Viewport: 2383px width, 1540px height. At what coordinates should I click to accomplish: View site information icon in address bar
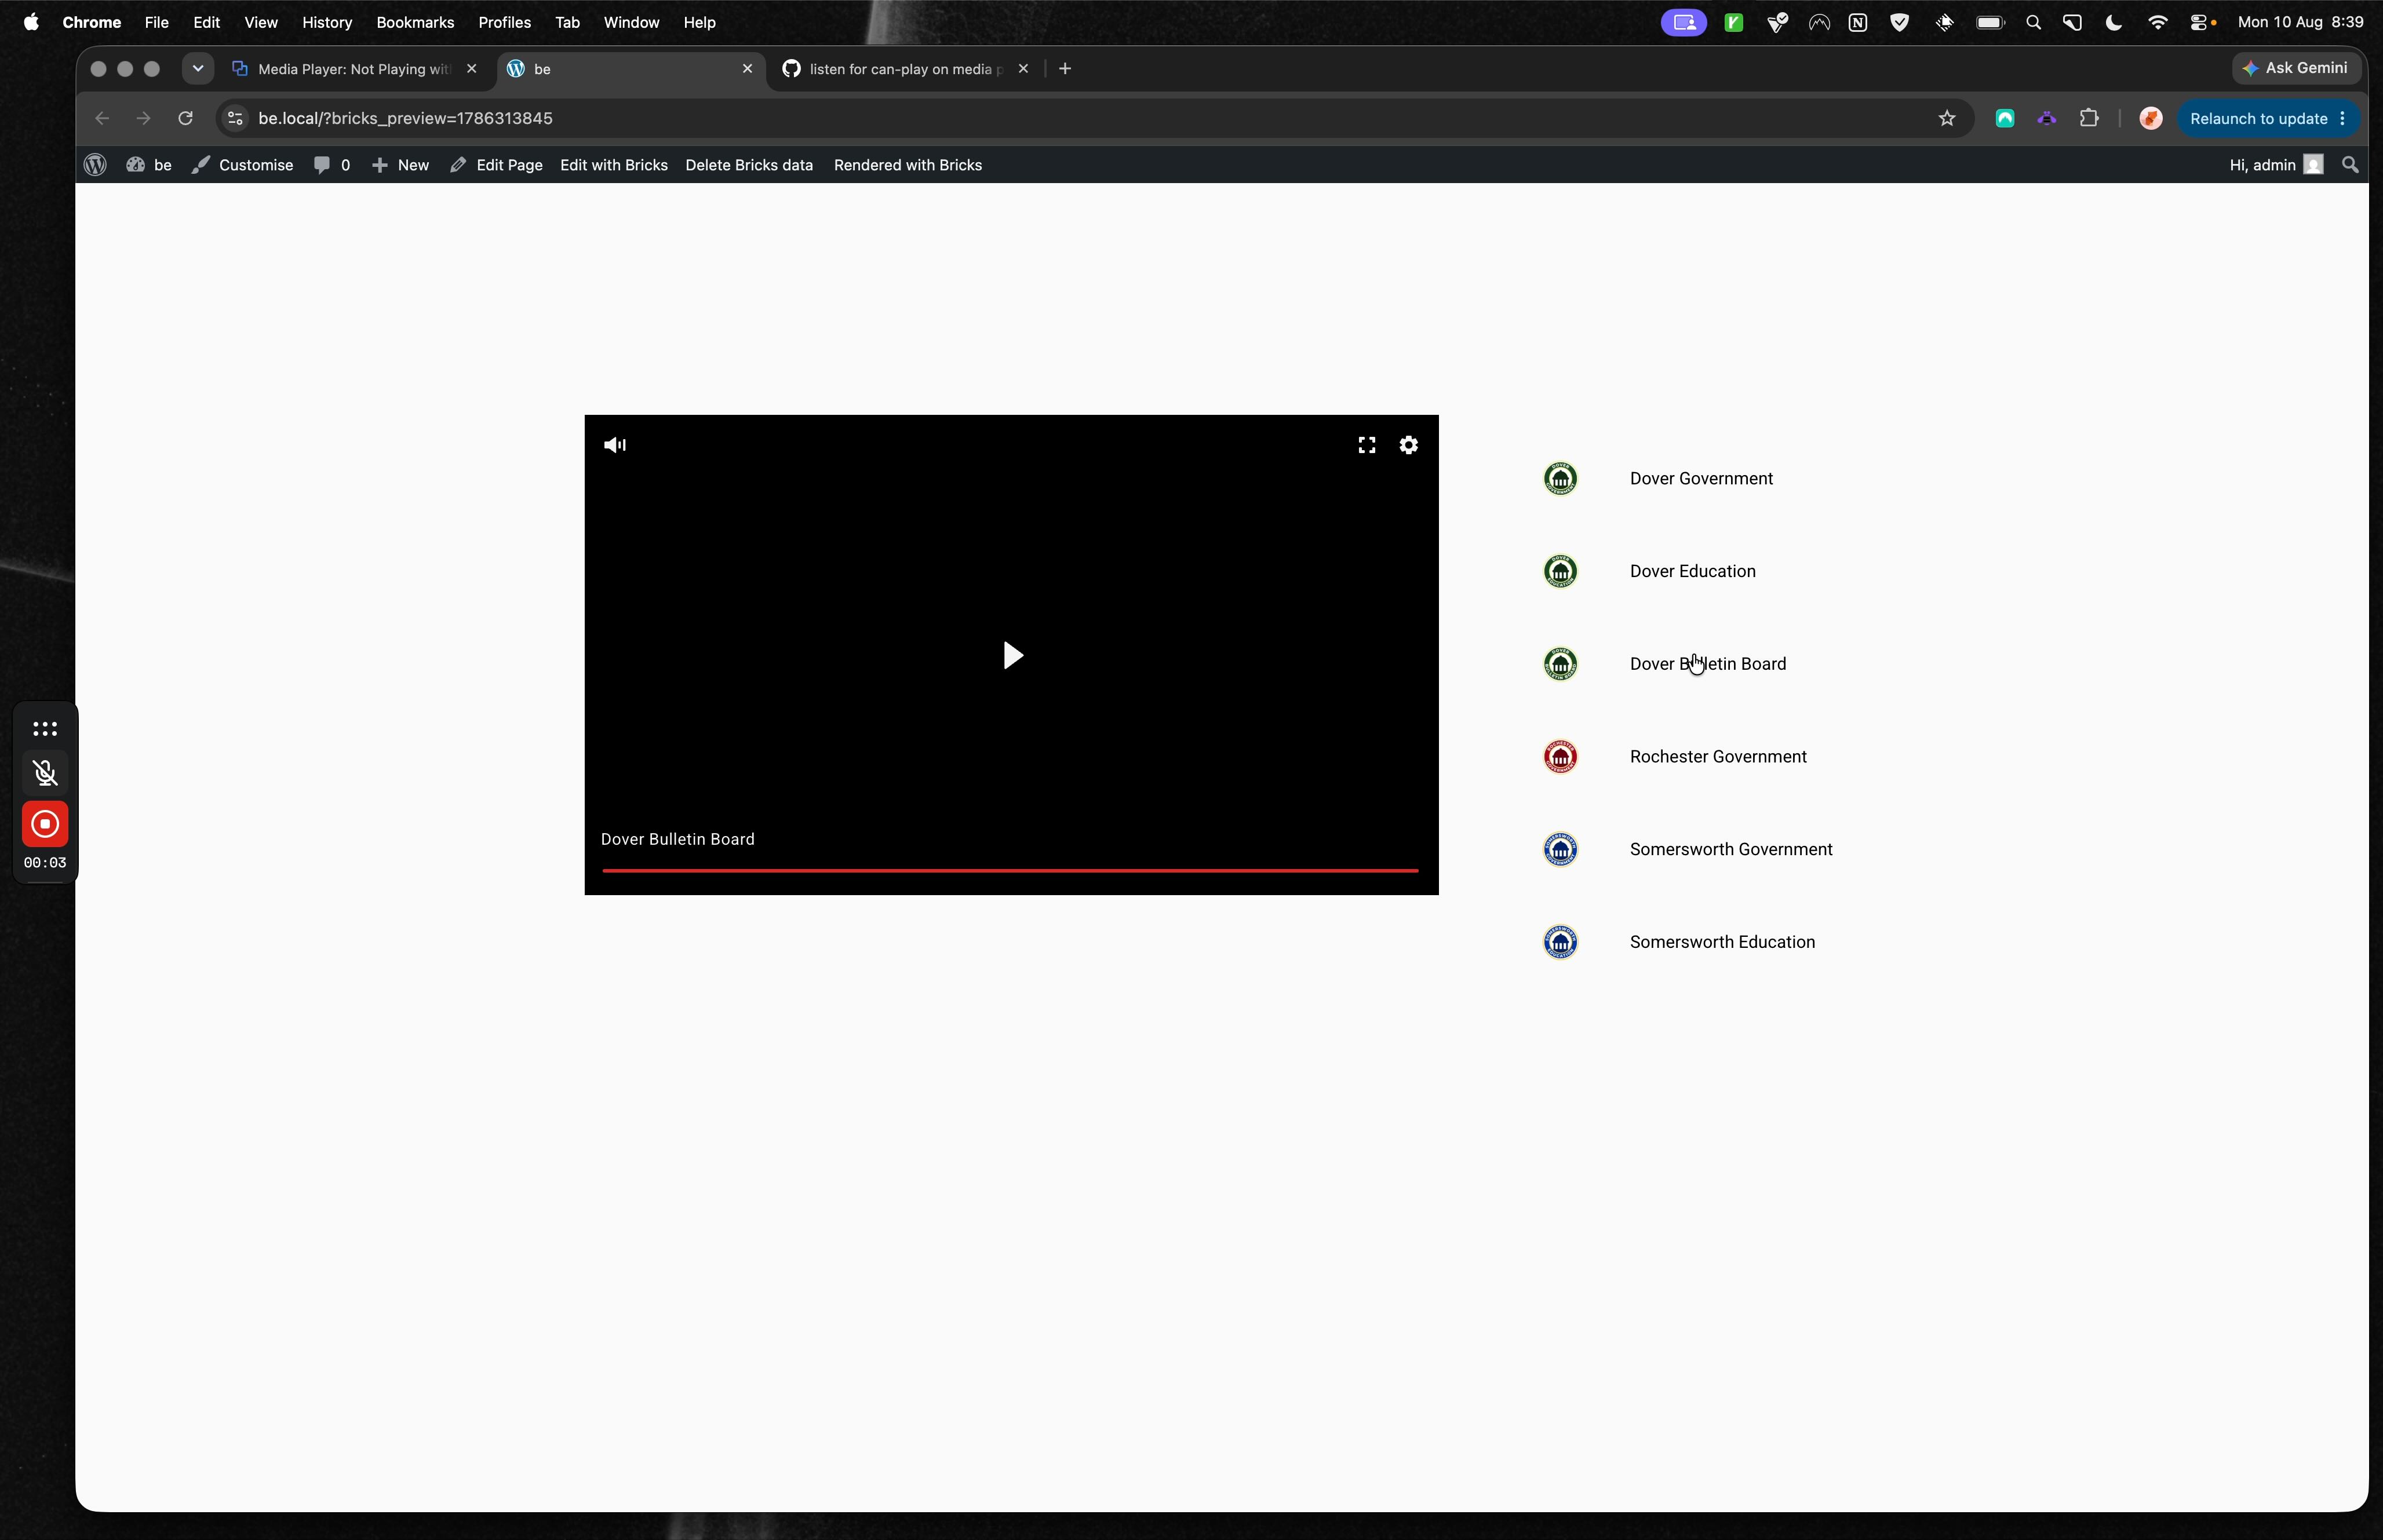[235, 119]
